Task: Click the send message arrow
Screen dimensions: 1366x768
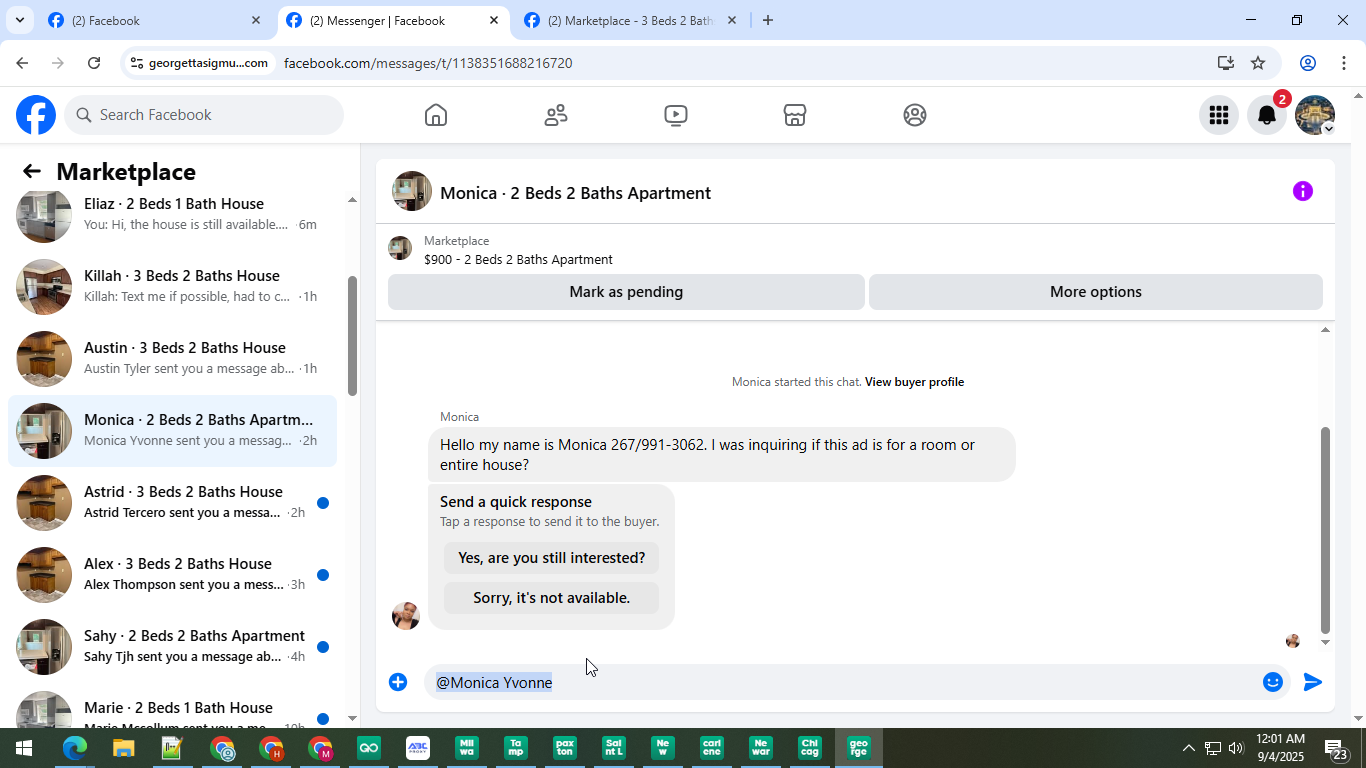Action: tap(1313, 682)
